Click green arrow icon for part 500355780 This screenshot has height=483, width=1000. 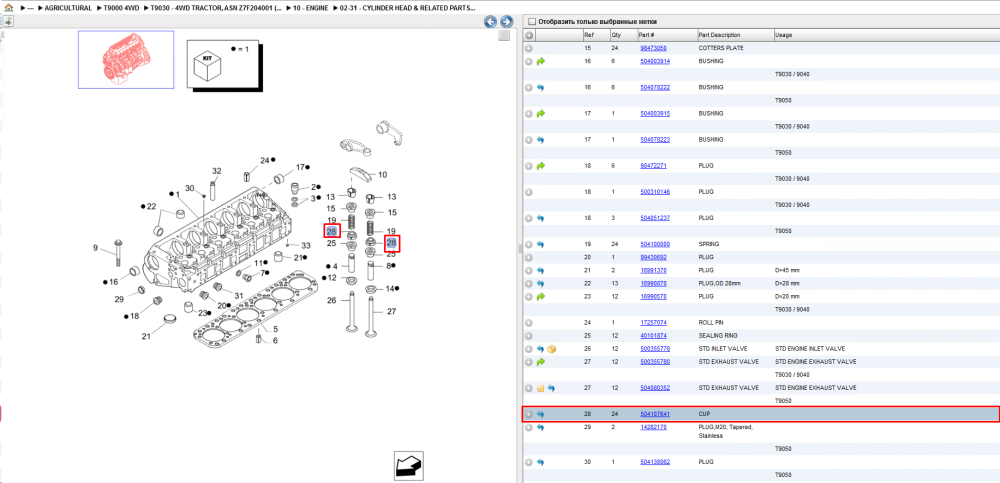point(541,362)
